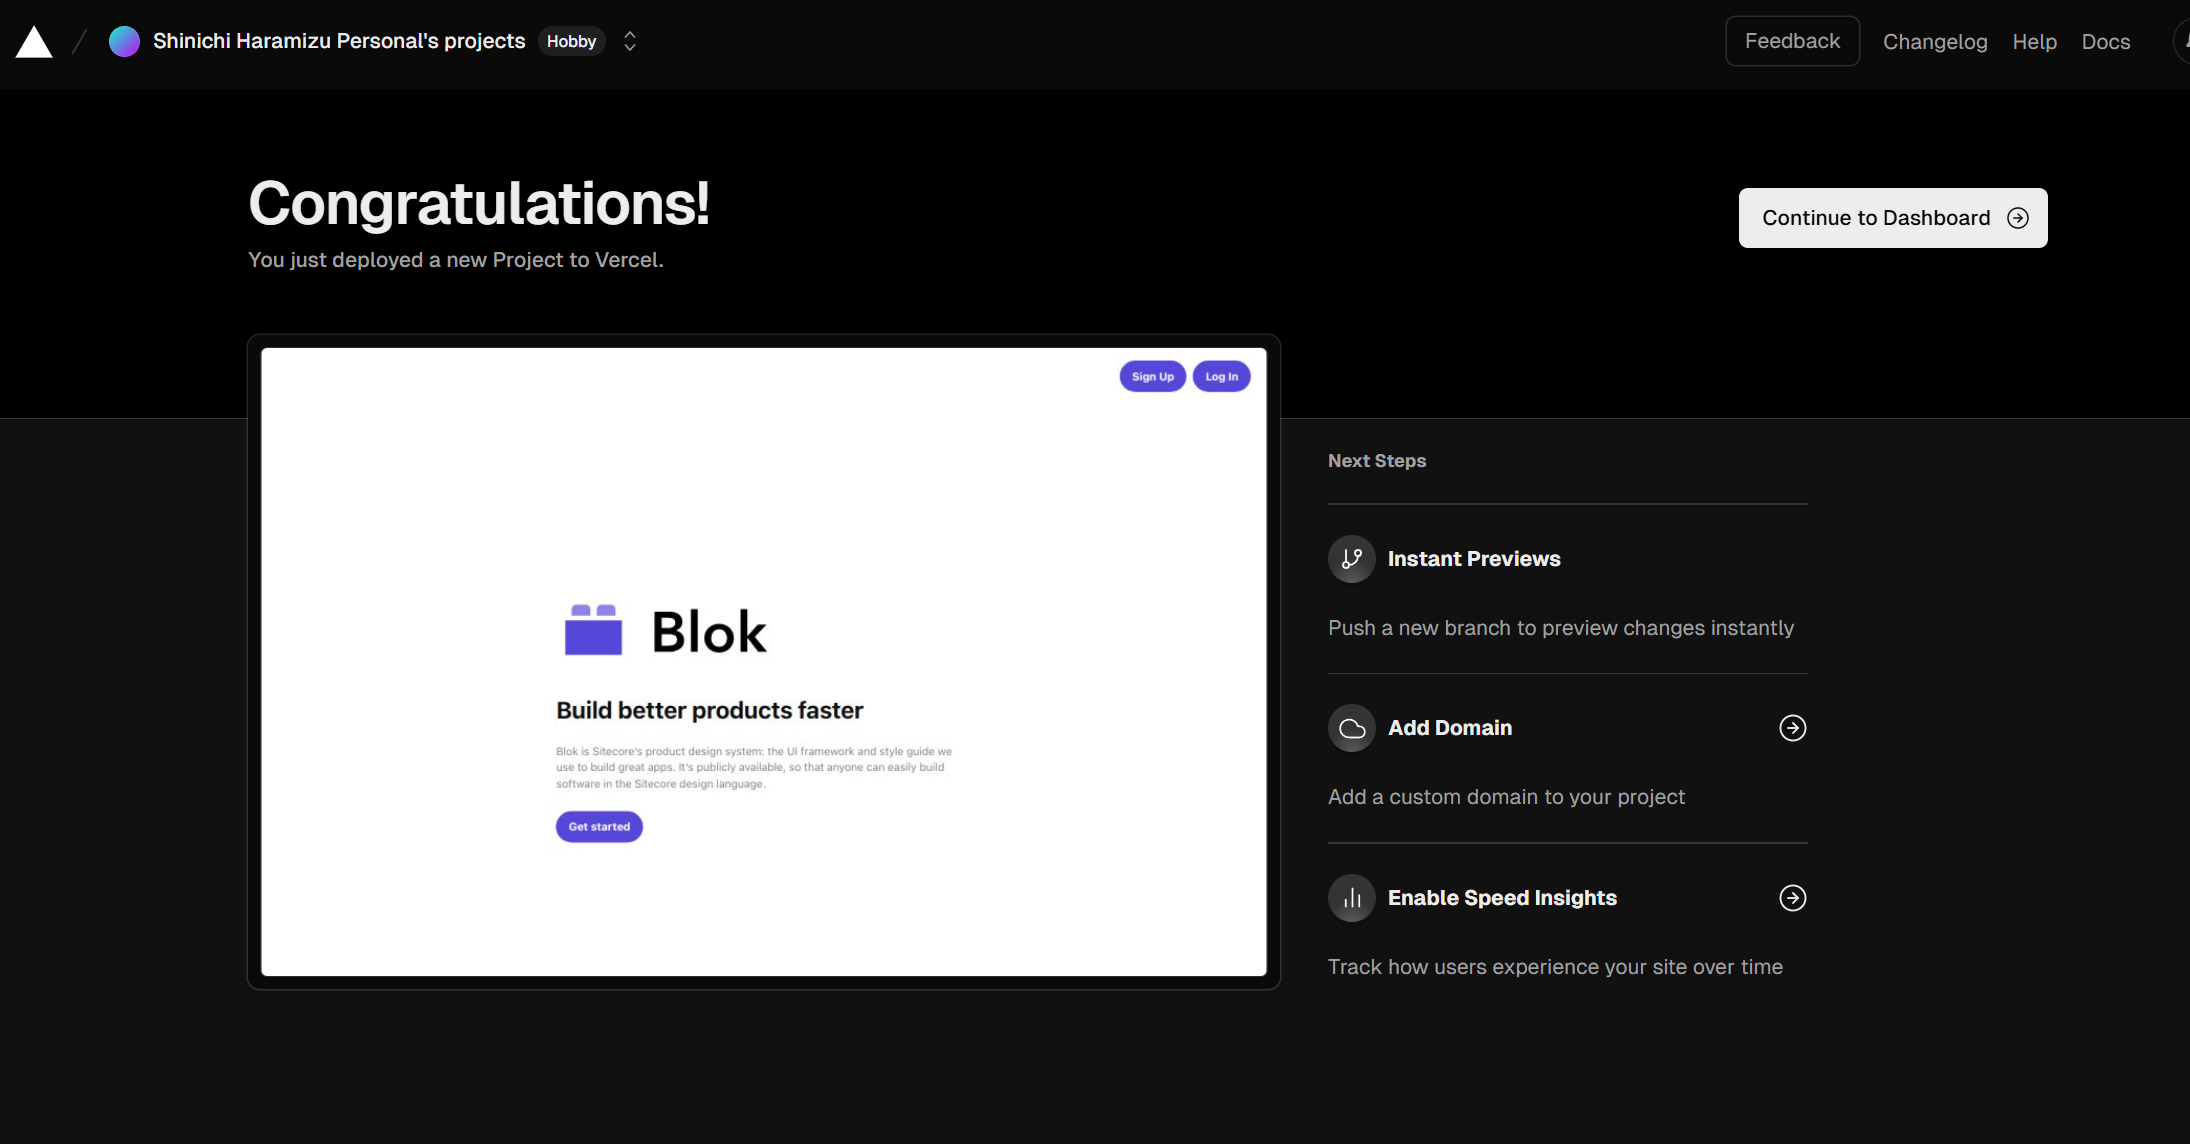This screenshot has height=1144, width=2190.
Task: Open the Docs link
Action: point(2106,42)
